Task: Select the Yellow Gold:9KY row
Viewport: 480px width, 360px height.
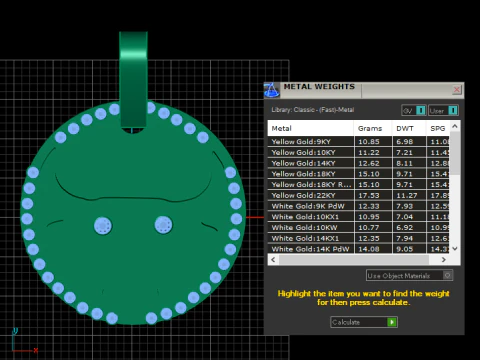Action: click(x=358, y=142)
